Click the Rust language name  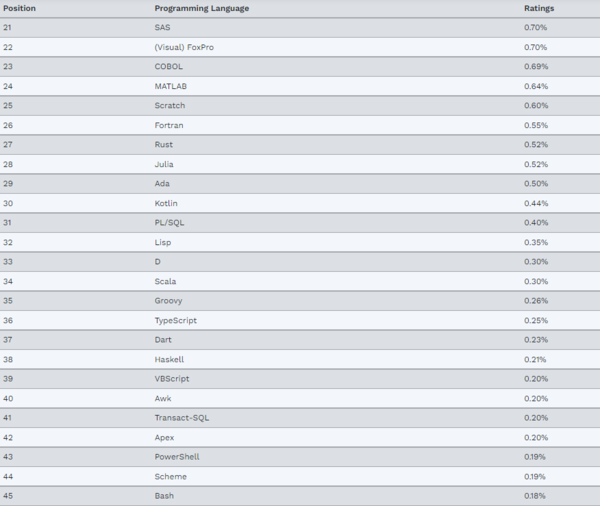(164, 145)
